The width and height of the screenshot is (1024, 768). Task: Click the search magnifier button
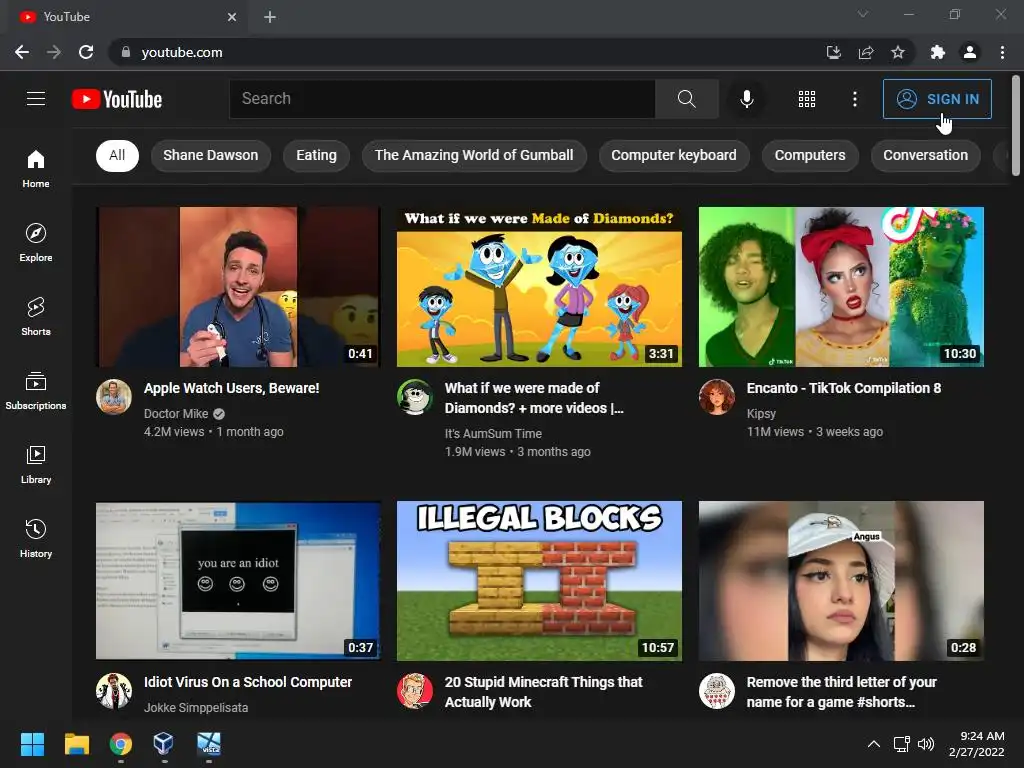(686, 99)
